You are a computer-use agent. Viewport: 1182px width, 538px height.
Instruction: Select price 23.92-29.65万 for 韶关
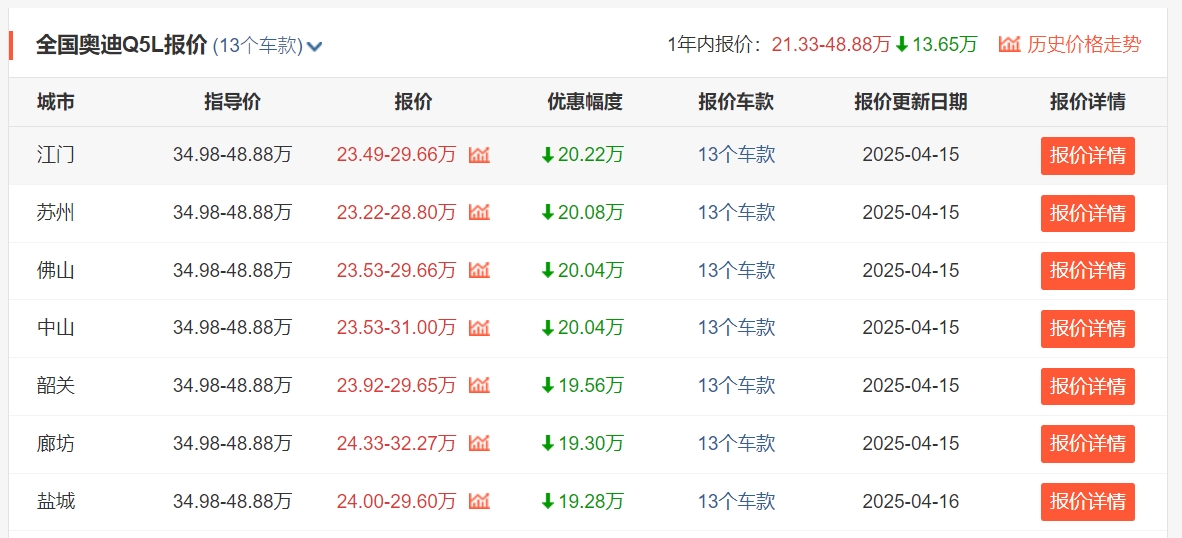tap(397, 386)
